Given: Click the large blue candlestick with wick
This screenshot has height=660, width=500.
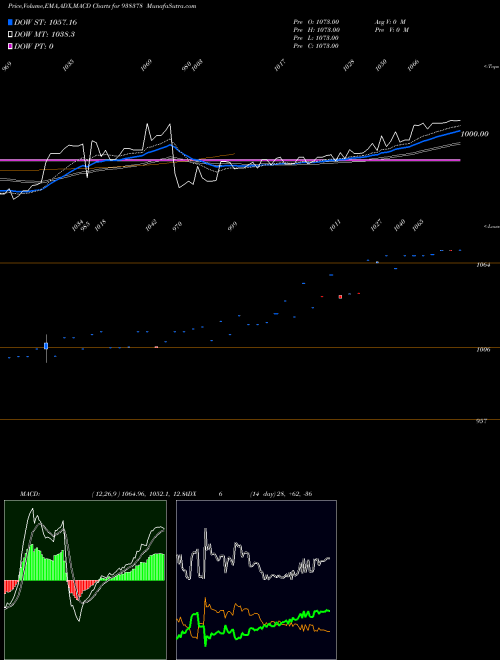Looking at the screenshot, I should [46, 346].
